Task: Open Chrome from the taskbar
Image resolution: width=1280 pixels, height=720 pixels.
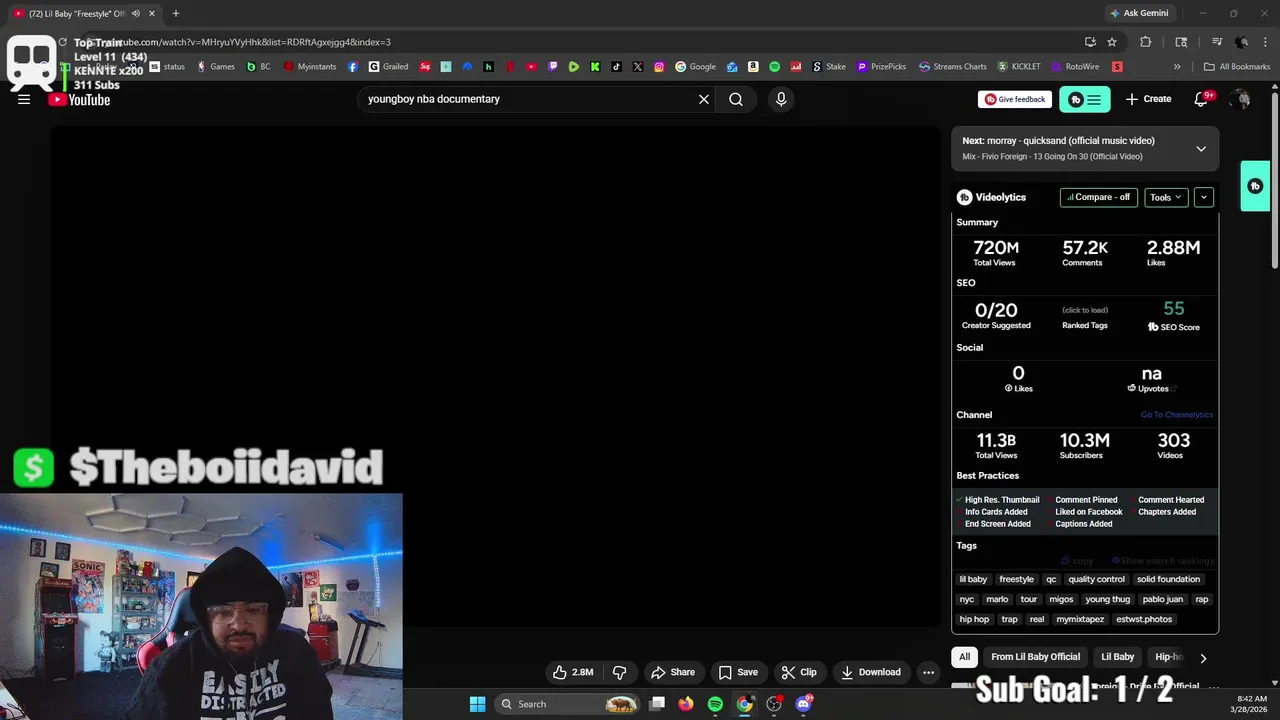Action: point(745,704)
